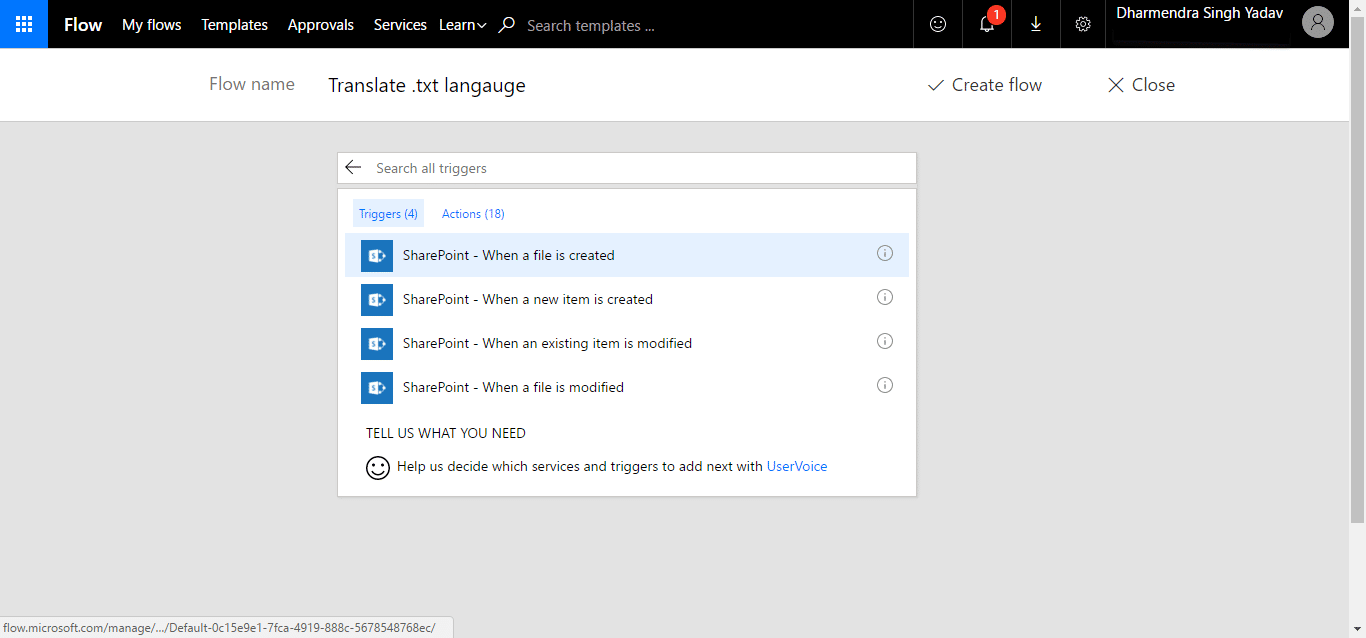Viewport: 1366px width, 638px height.
Task: Select SharePoint - When a new item is created
Action: pos(627,299)
